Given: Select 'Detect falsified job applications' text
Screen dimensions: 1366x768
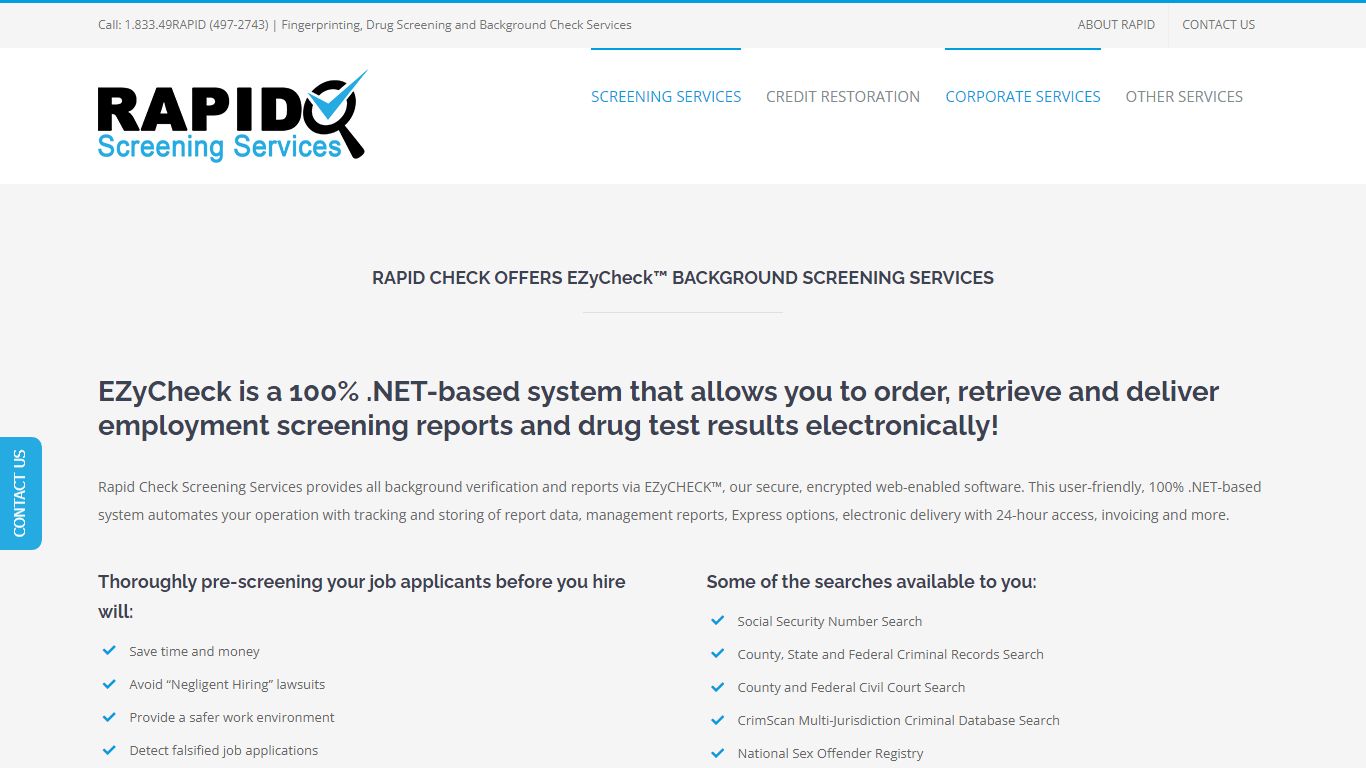Looking at the screenshot, I should click(x=223, y=750).
